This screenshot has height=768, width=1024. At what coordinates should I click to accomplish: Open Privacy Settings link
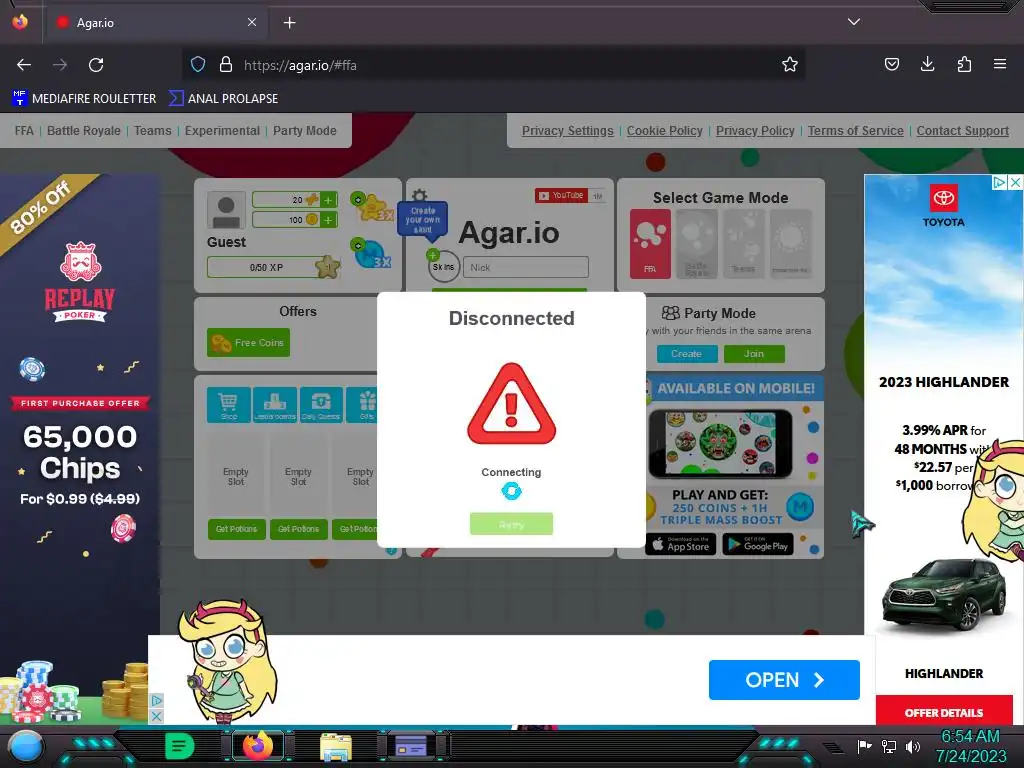568,131
